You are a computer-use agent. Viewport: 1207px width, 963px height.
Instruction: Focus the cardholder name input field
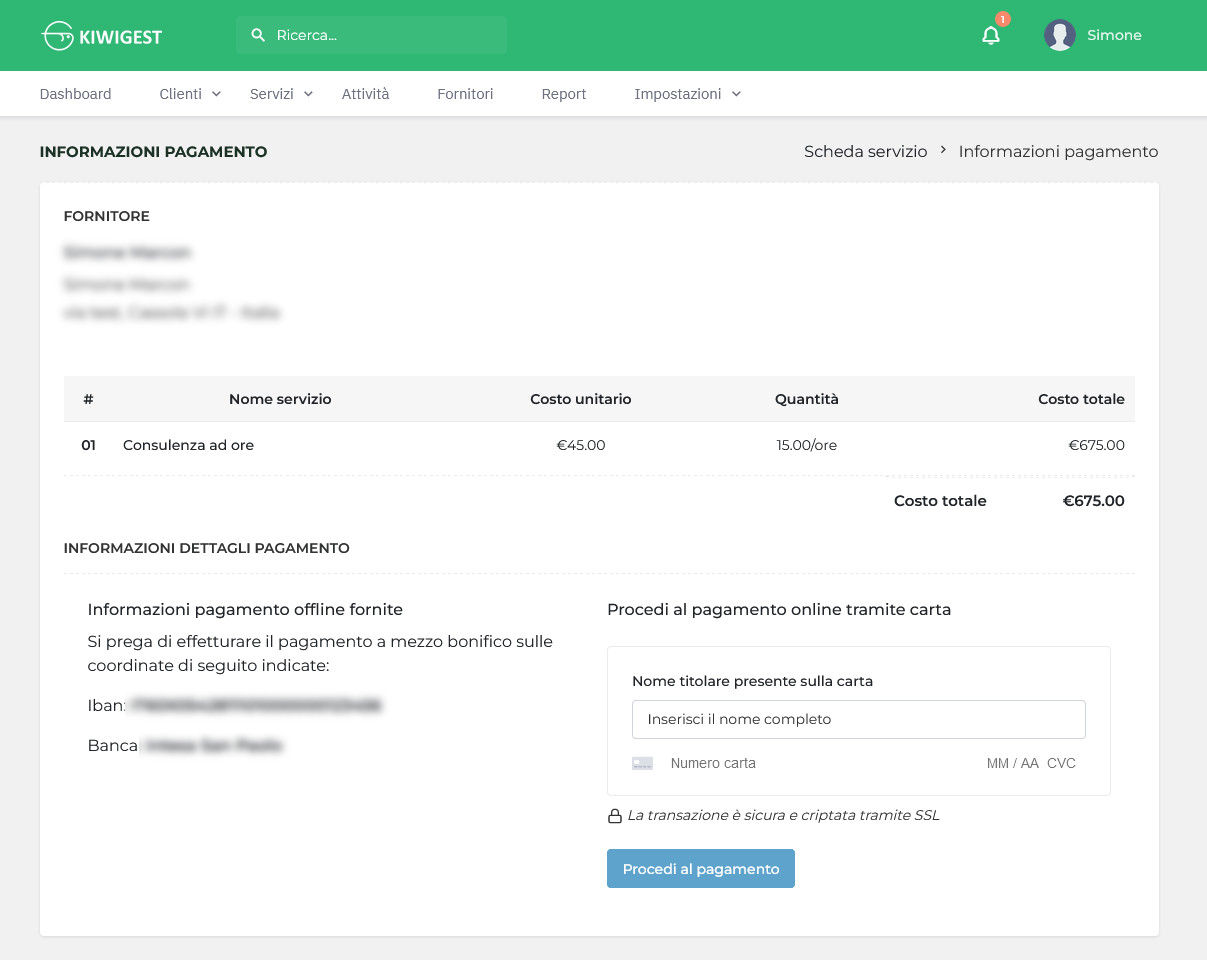point(858,719)
